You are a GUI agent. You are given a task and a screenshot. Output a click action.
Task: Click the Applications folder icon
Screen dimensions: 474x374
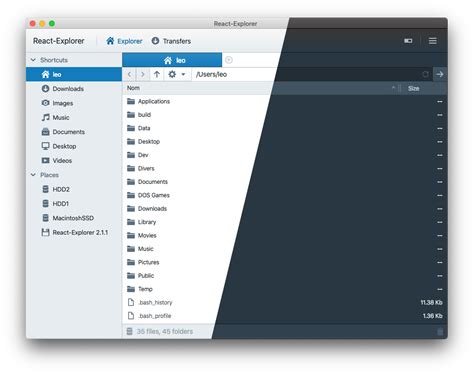[131, 101]
